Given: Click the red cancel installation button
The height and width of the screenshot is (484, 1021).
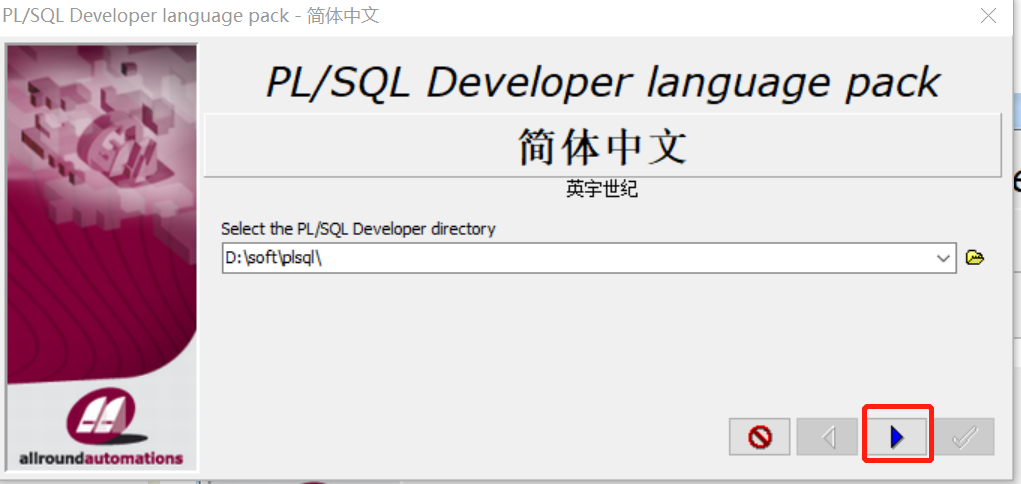Looking at the screenshot, I should (760, 437).
